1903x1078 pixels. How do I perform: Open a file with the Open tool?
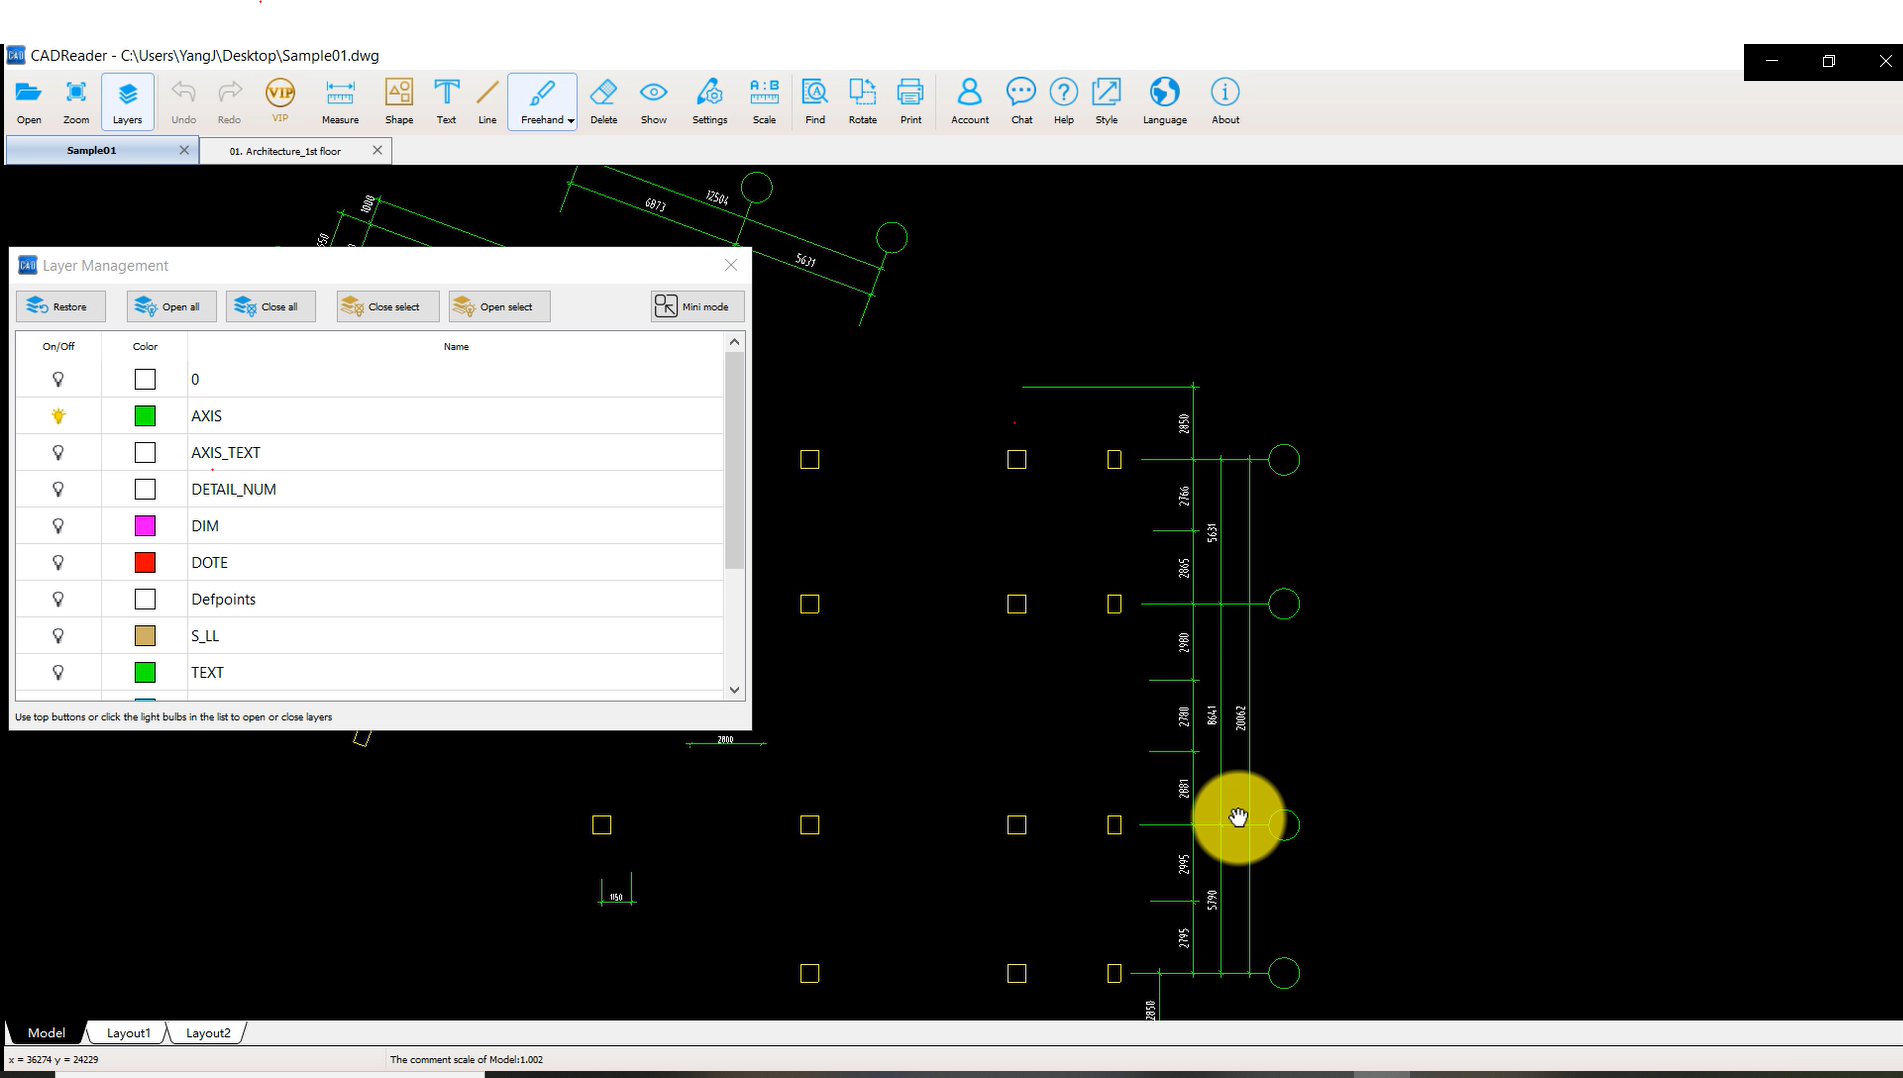point(29,101)
